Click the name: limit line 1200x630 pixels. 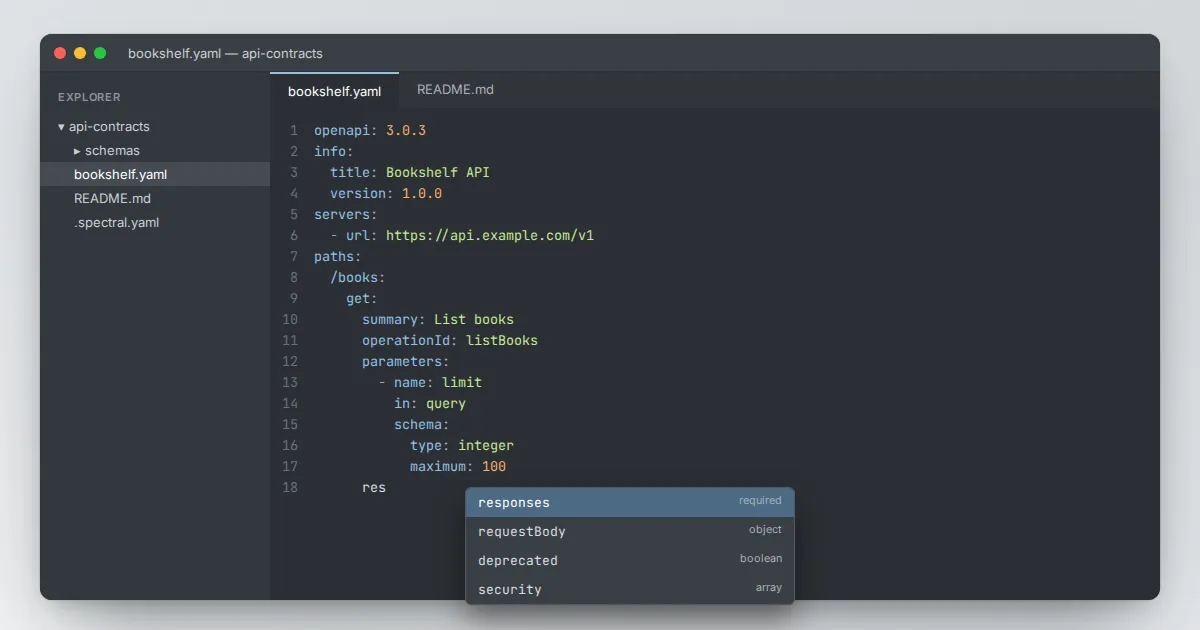click(x=438, y=382)
